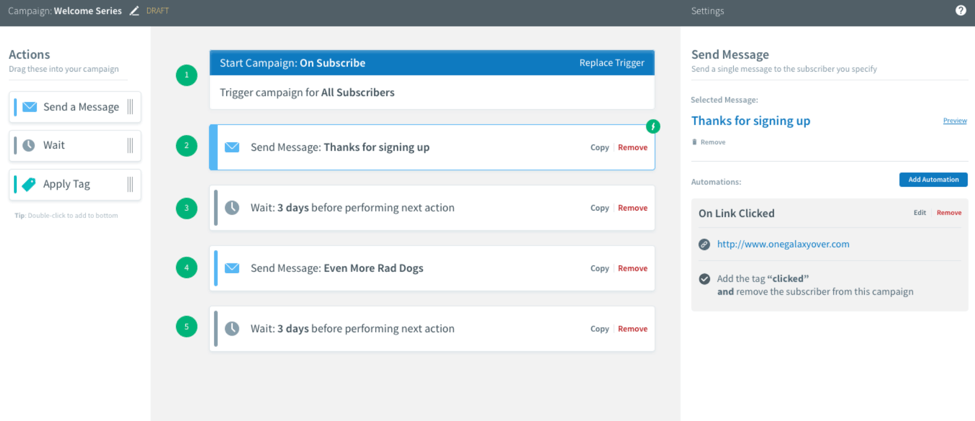Select the first 3 days Wait step
975x421 pixels.
point(400,208)
